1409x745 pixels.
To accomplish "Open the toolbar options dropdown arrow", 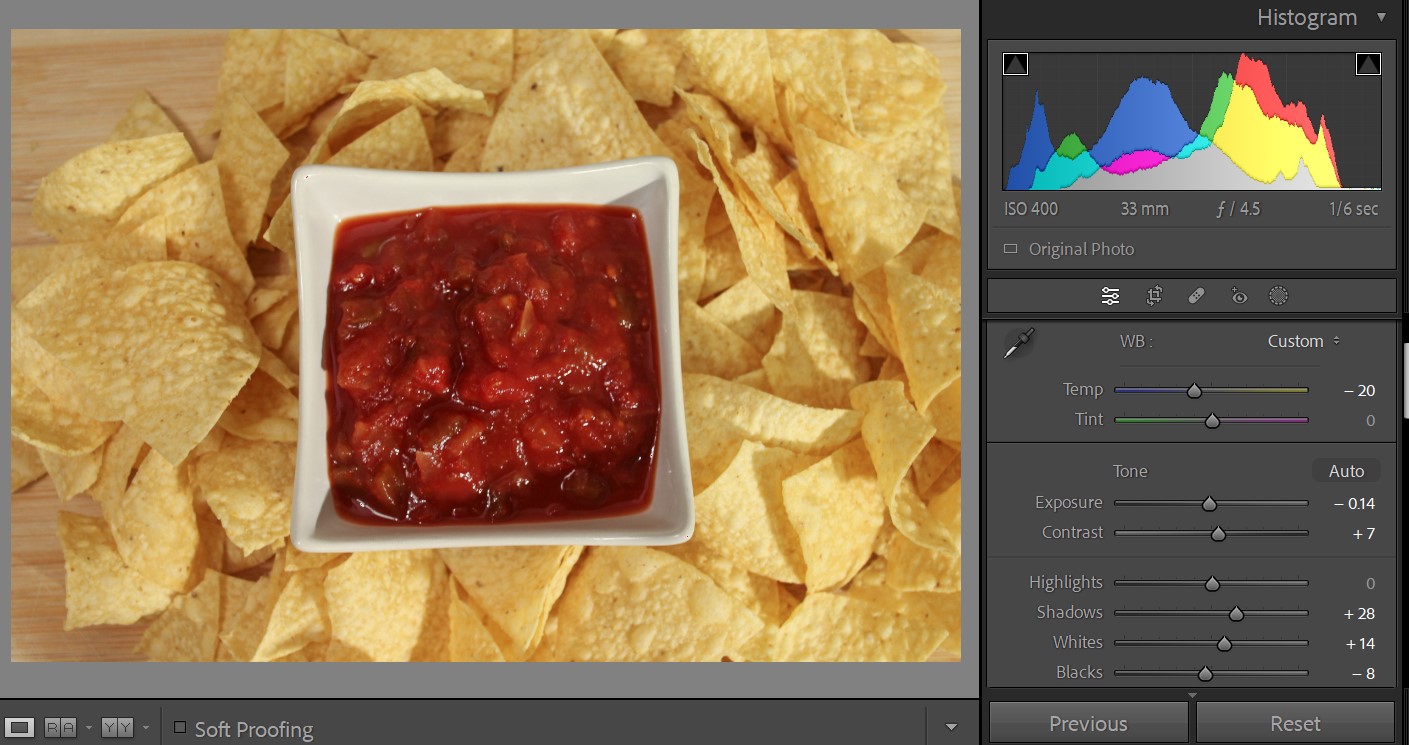I will [x=951, y=727].
